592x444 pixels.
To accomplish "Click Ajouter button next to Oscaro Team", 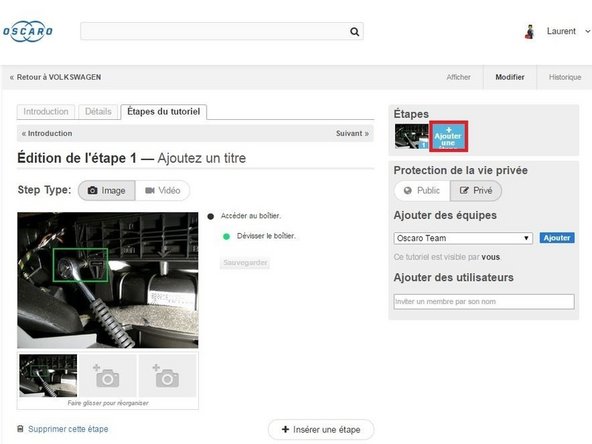I will coord(557,238).
